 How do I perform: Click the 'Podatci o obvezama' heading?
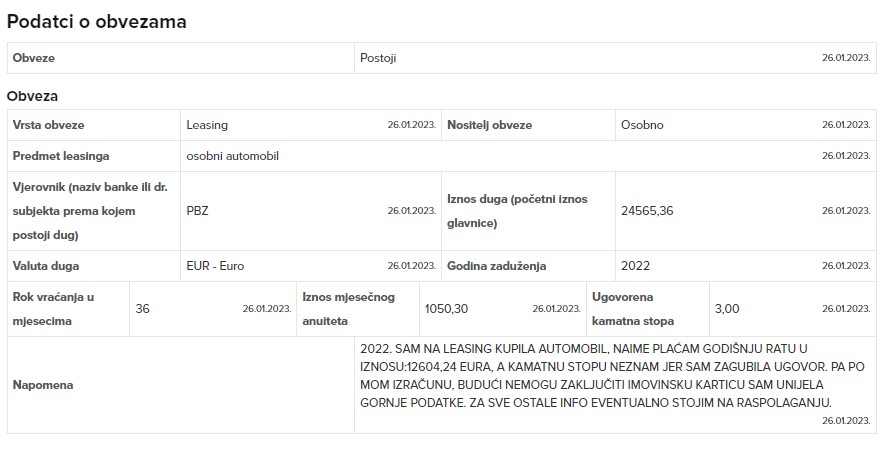point(97,22)
